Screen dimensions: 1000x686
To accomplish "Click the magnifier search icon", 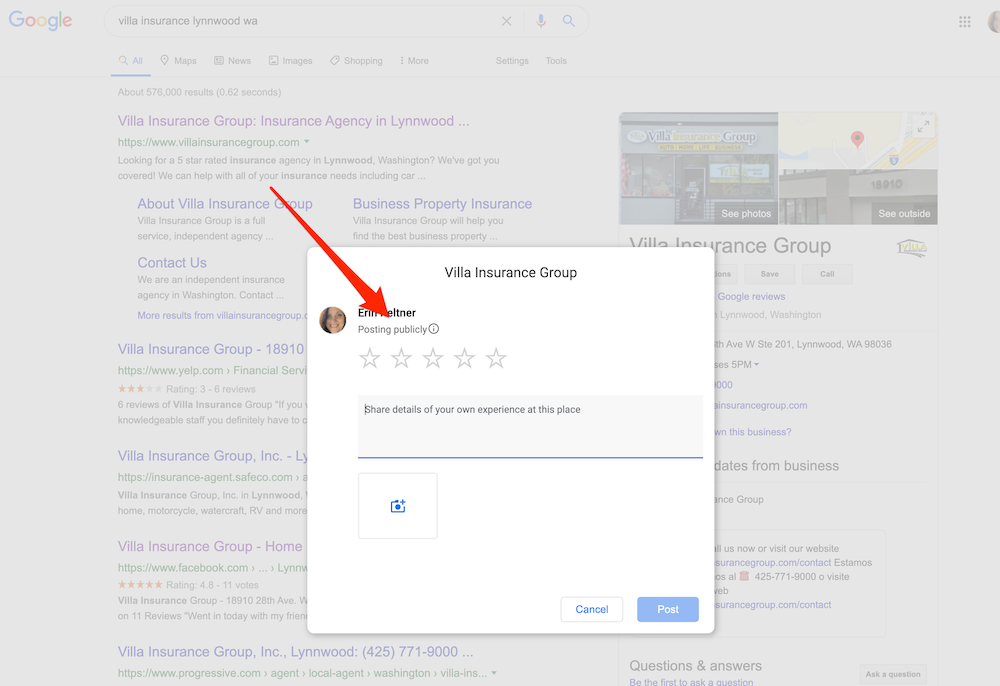I will coord(568,21).
